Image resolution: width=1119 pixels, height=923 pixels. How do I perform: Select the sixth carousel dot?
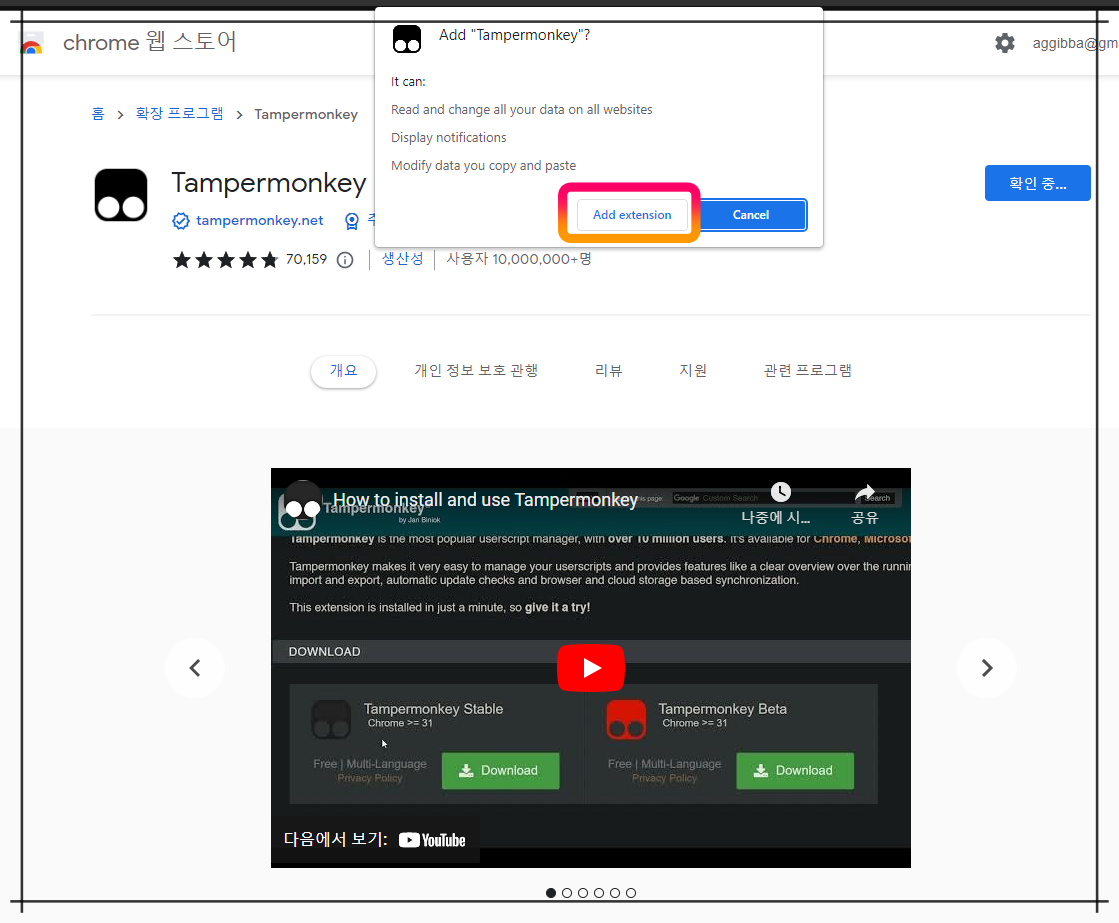631,893
